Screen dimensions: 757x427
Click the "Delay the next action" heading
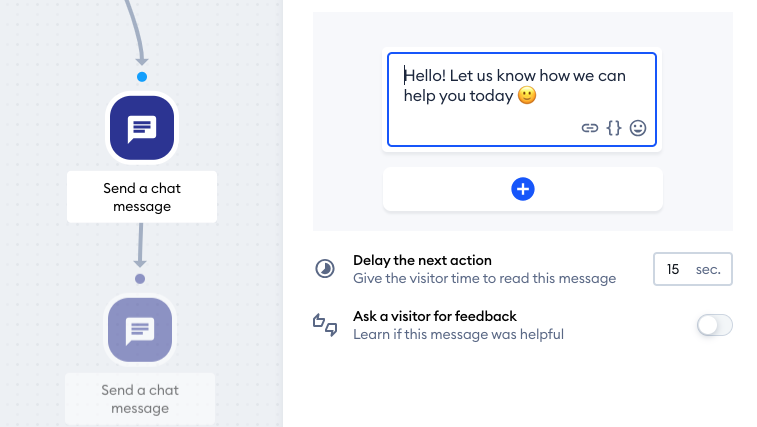click(422, 260)
